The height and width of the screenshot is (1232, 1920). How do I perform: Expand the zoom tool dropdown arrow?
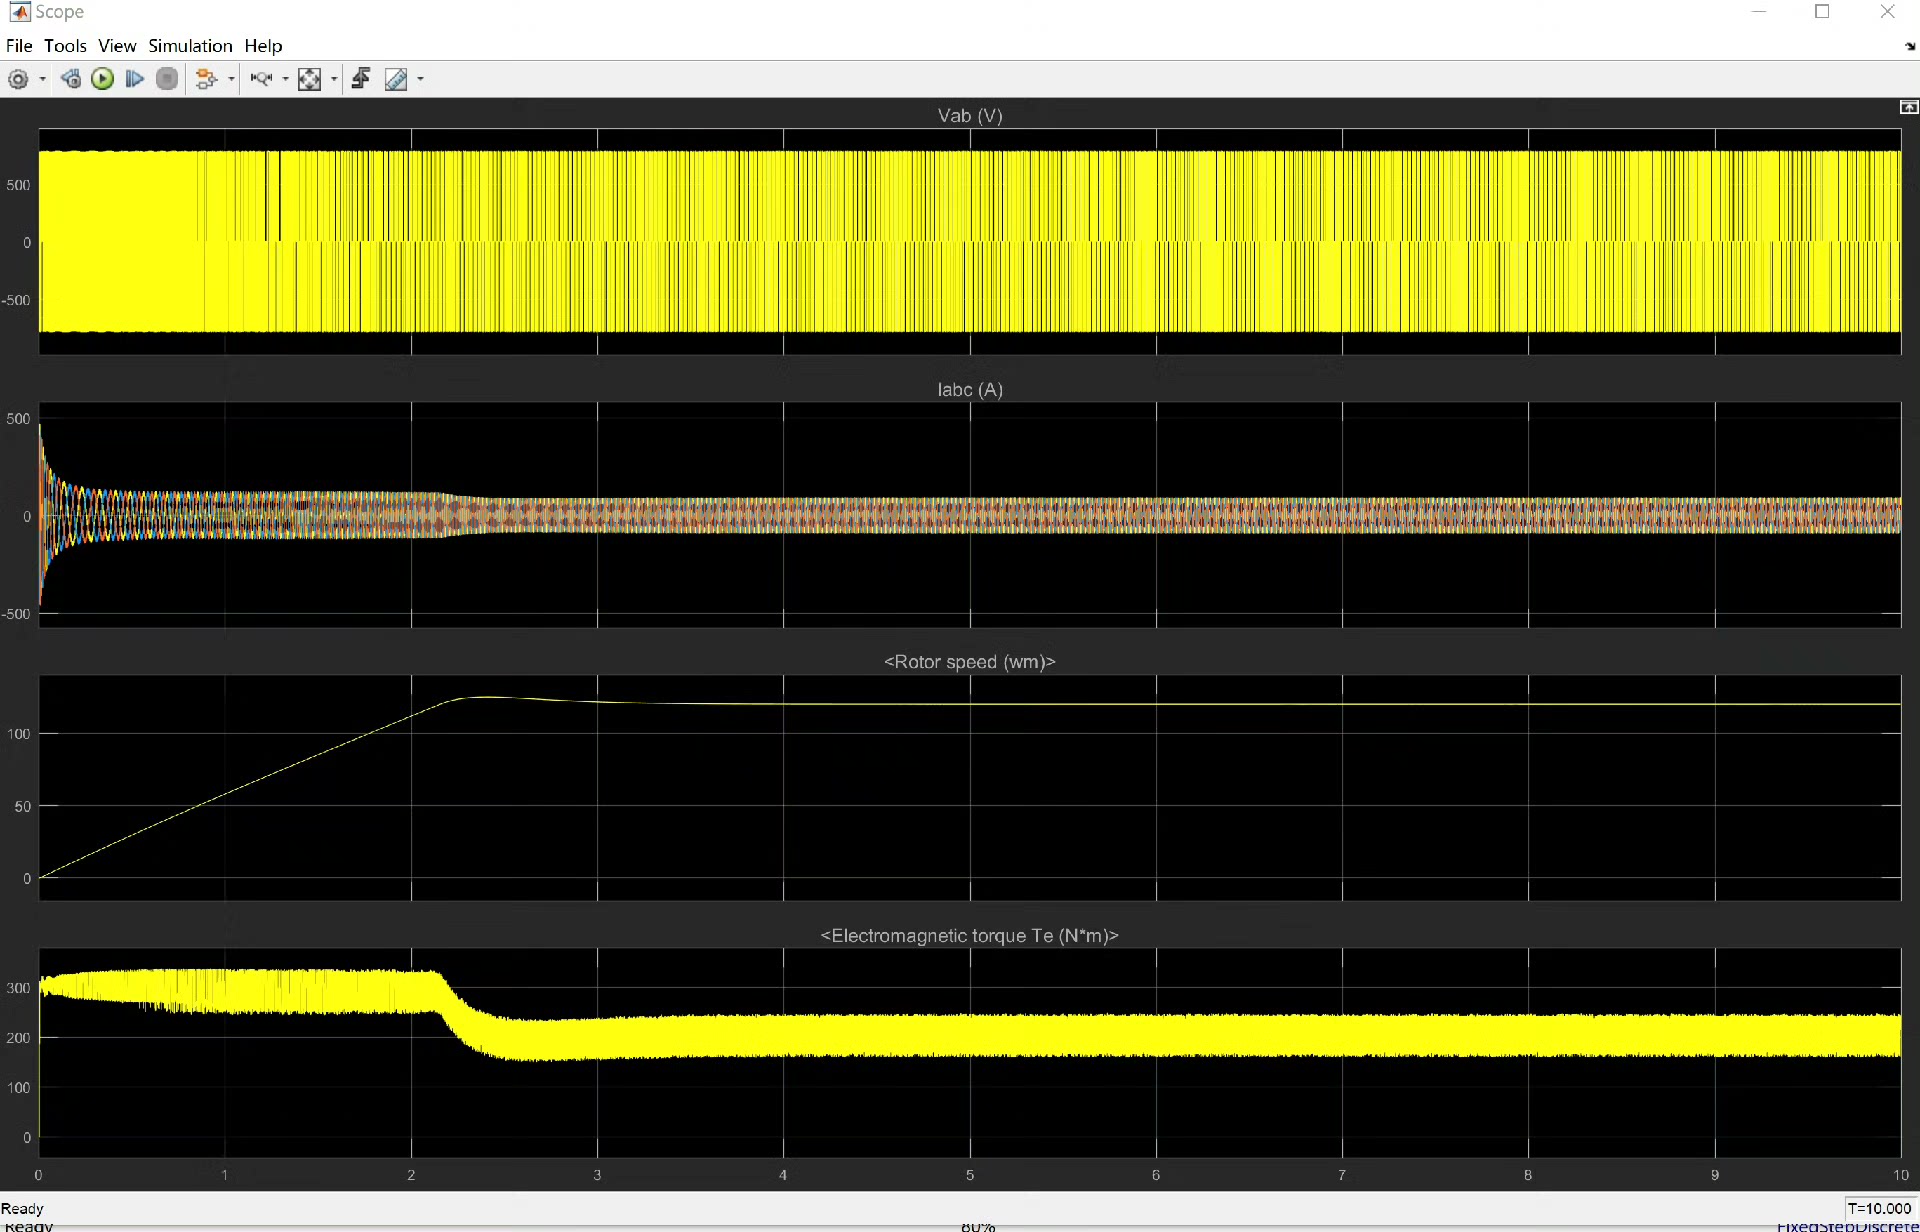coord(285,79)
